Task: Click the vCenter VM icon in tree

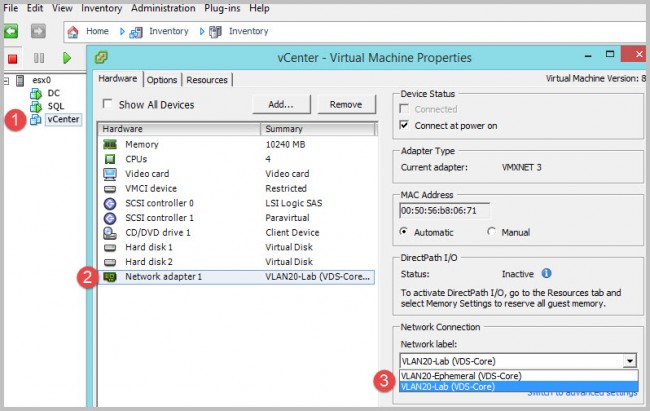Action: coord(36,119)
